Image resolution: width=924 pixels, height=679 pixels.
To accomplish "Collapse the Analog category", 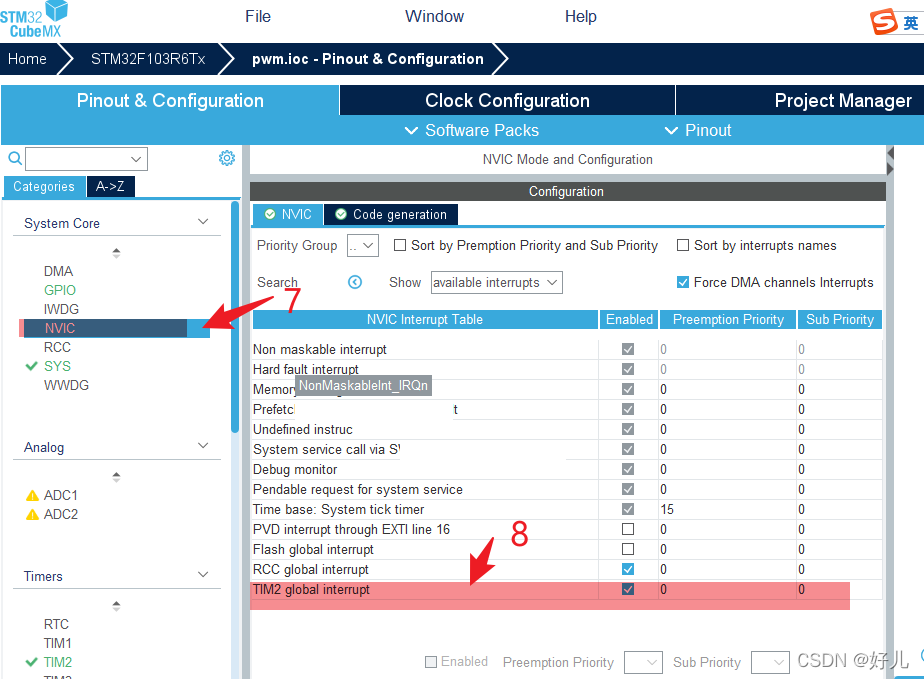I will (203, 446).
